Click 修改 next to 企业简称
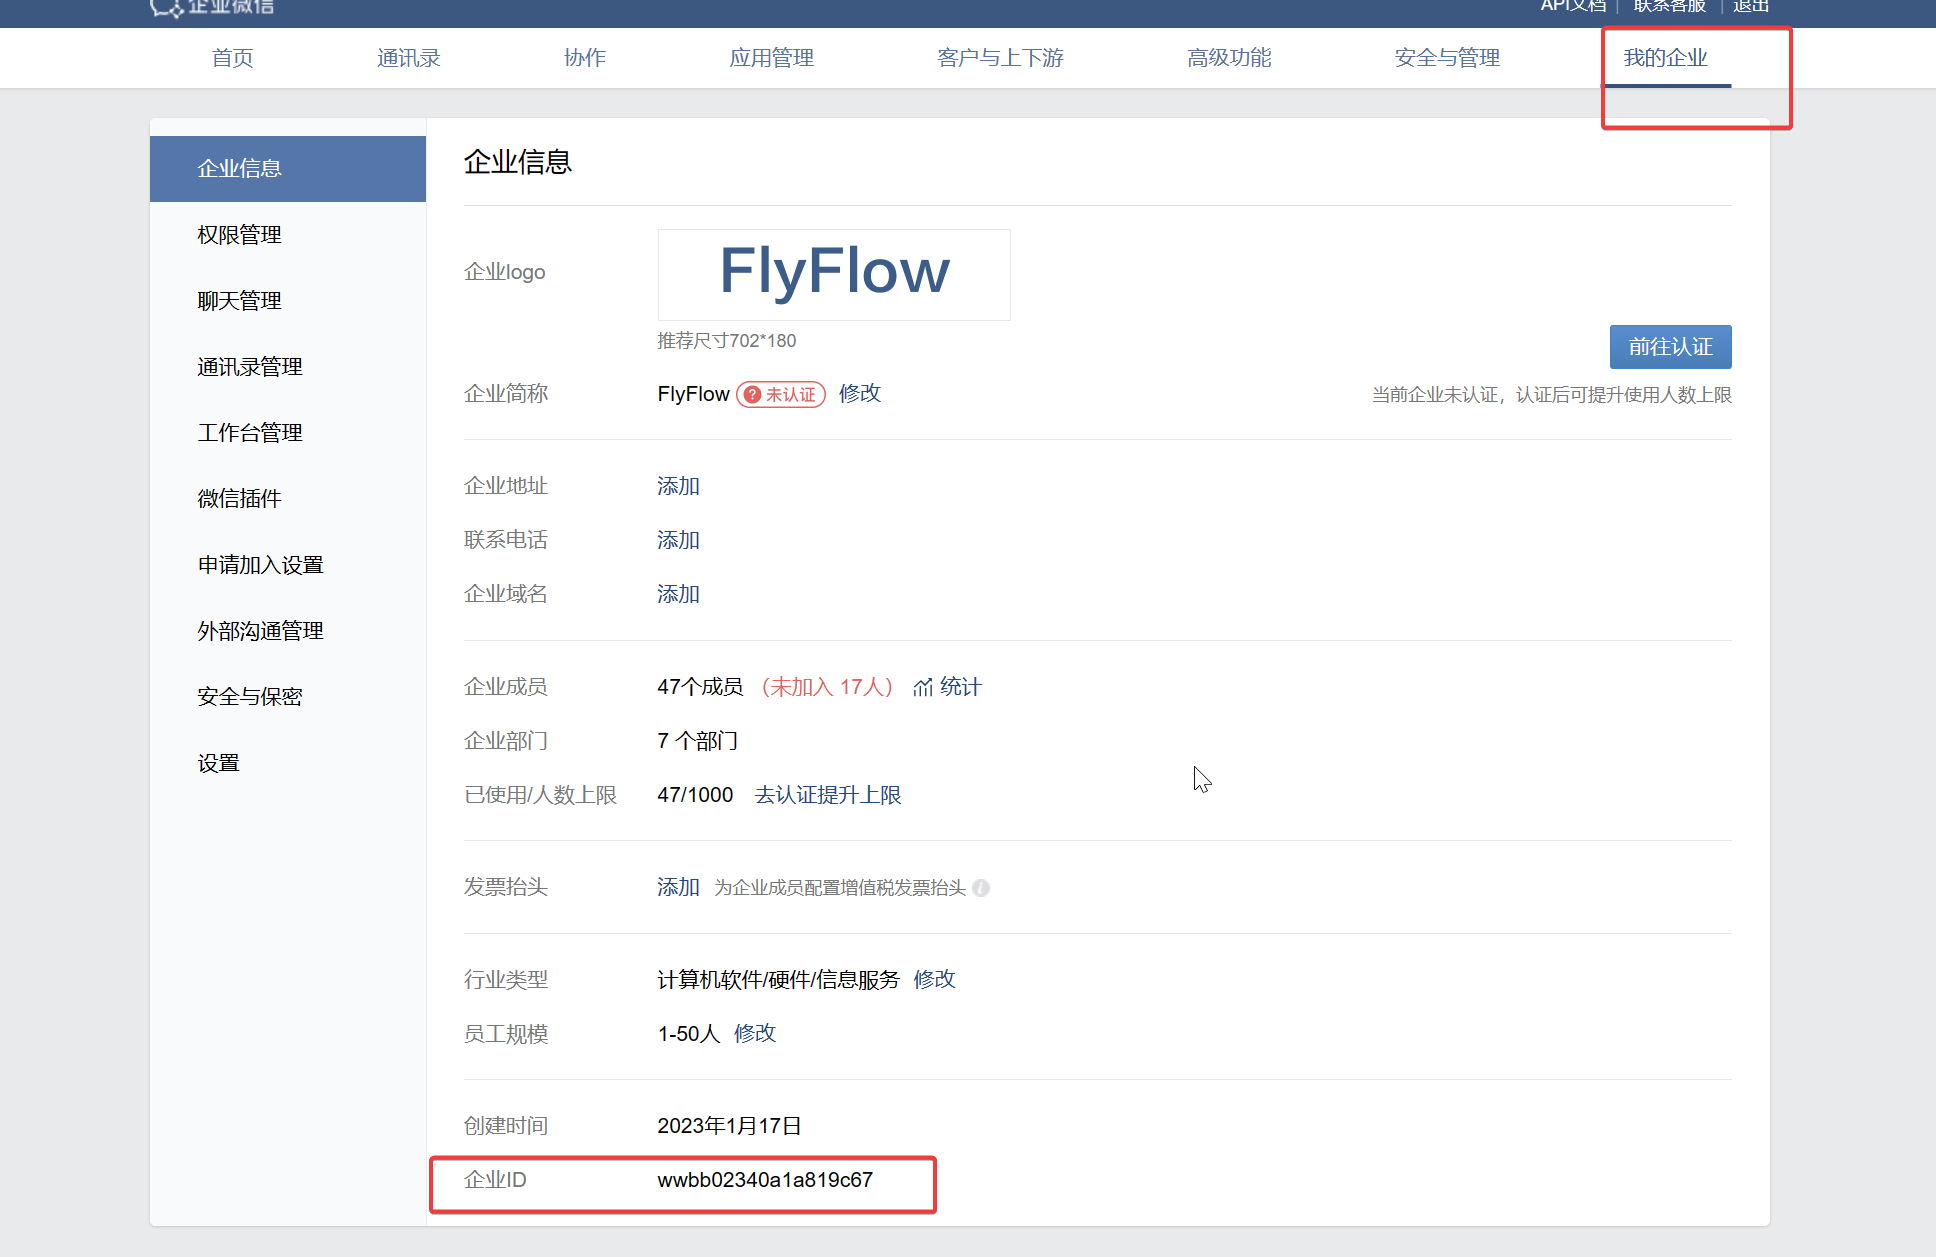 [x=860, y=394]
